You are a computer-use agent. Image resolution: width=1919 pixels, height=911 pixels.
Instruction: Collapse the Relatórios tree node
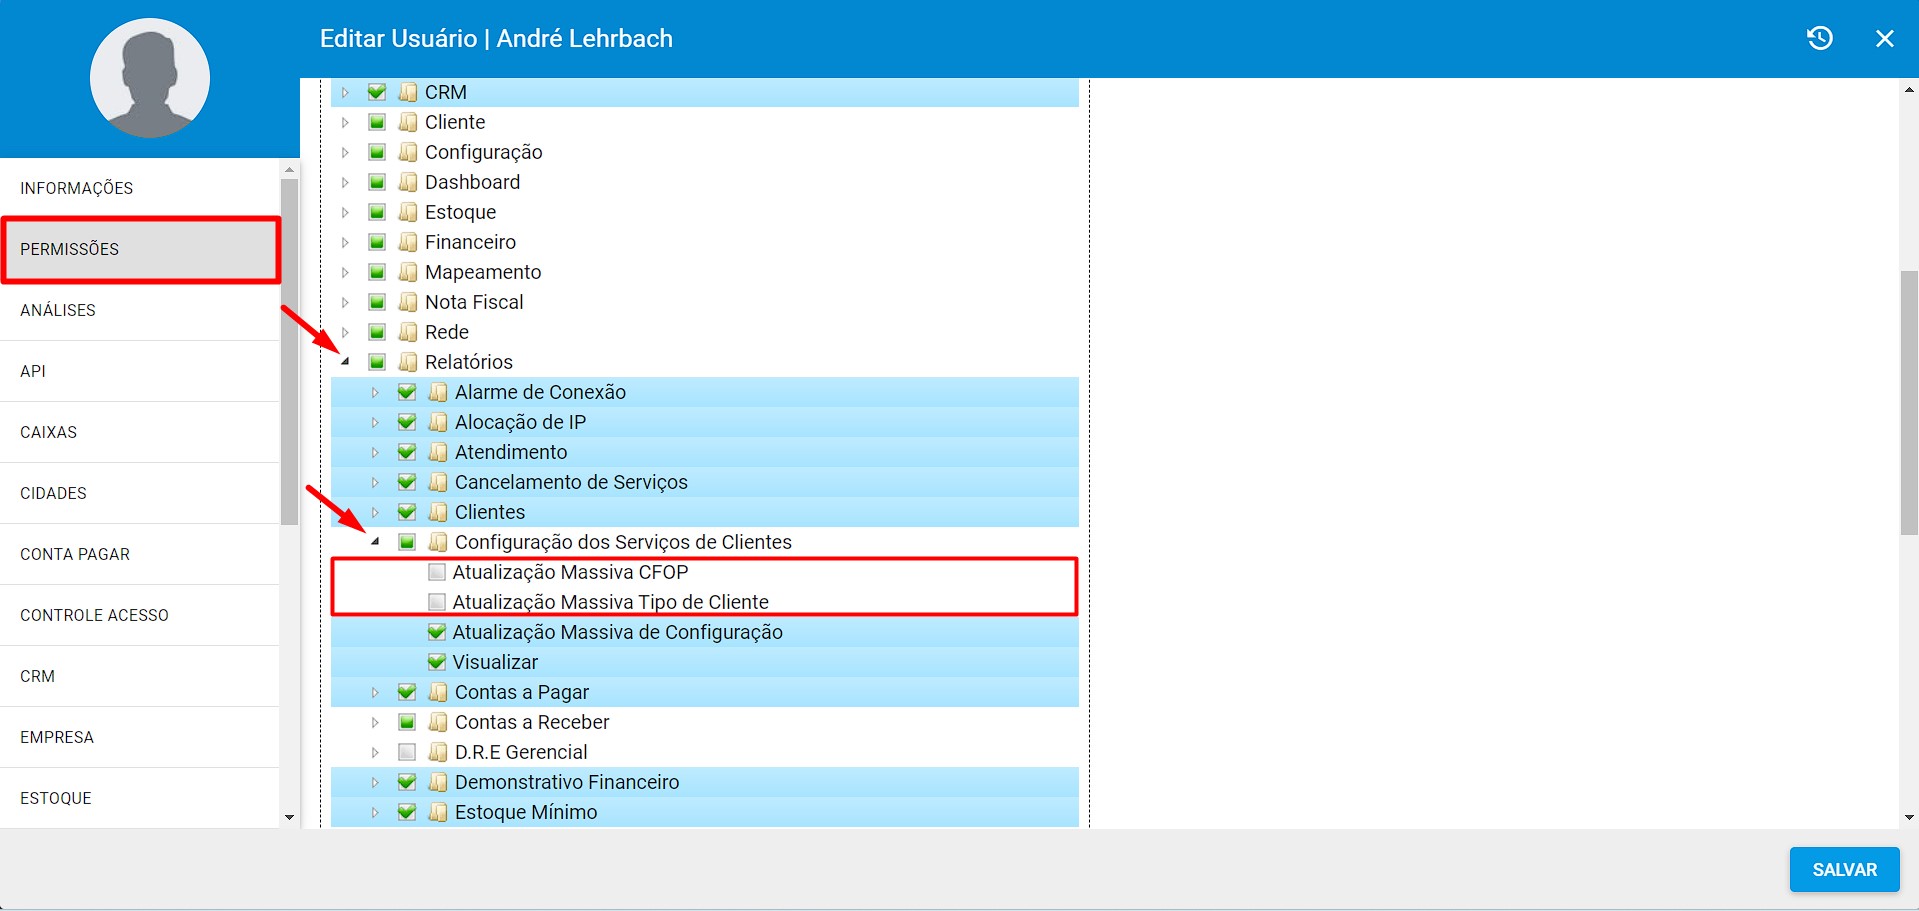[x=345, y=362]
